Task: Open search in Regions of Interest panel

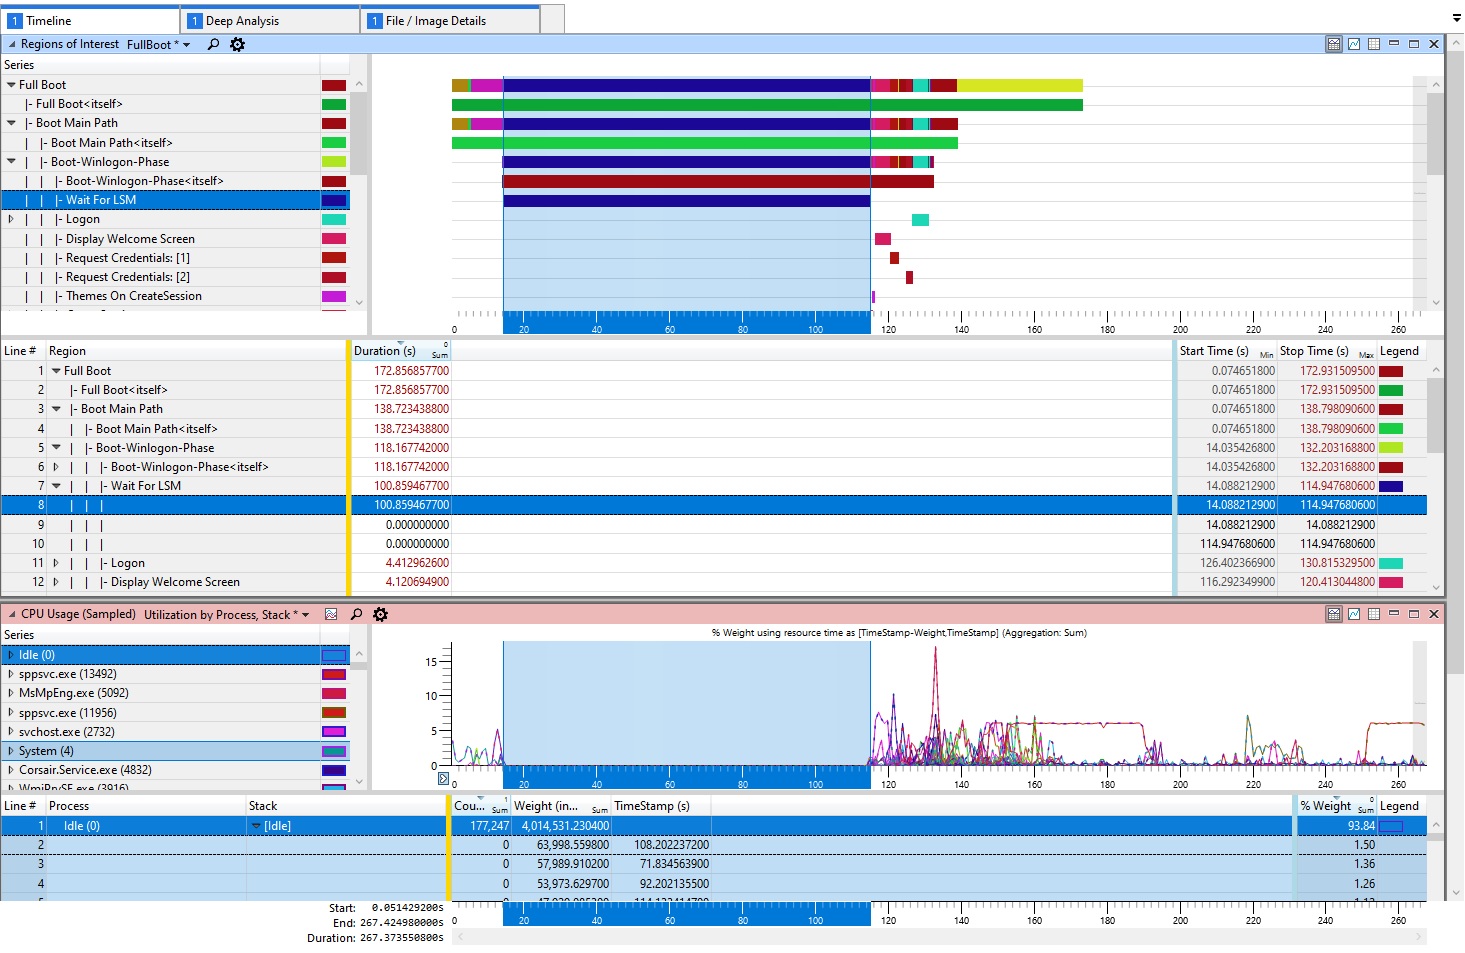Action: point(213,44)
